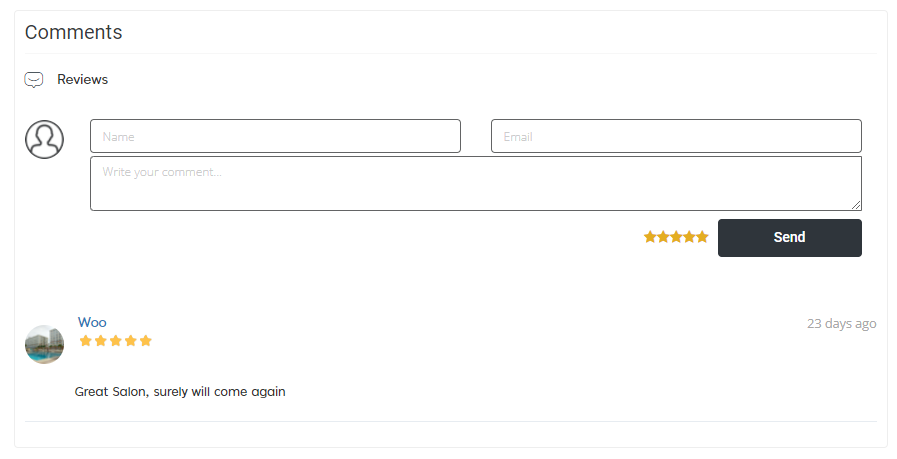
Task: Click the first star of Woo's review
Action: pyautogui.click(x=86, y=341)
